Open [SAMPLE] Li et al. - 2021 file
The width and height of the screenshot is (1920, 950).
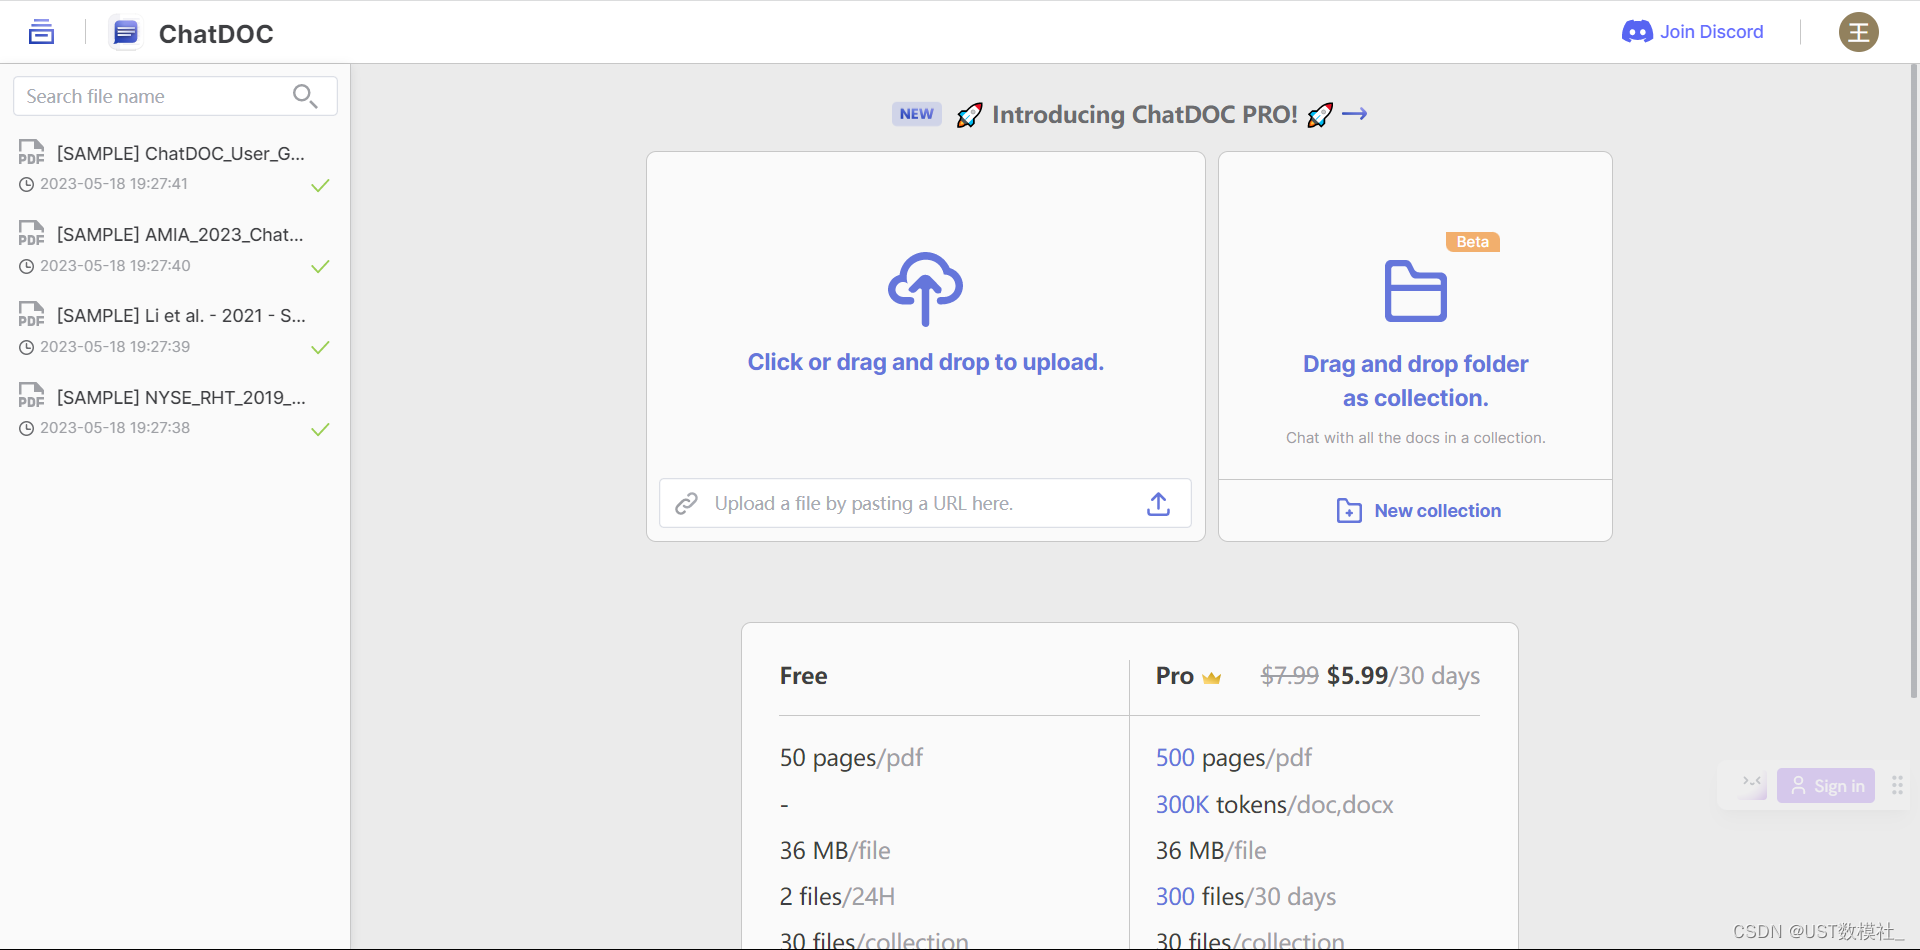pyautogui.click(x=181, y=315)
